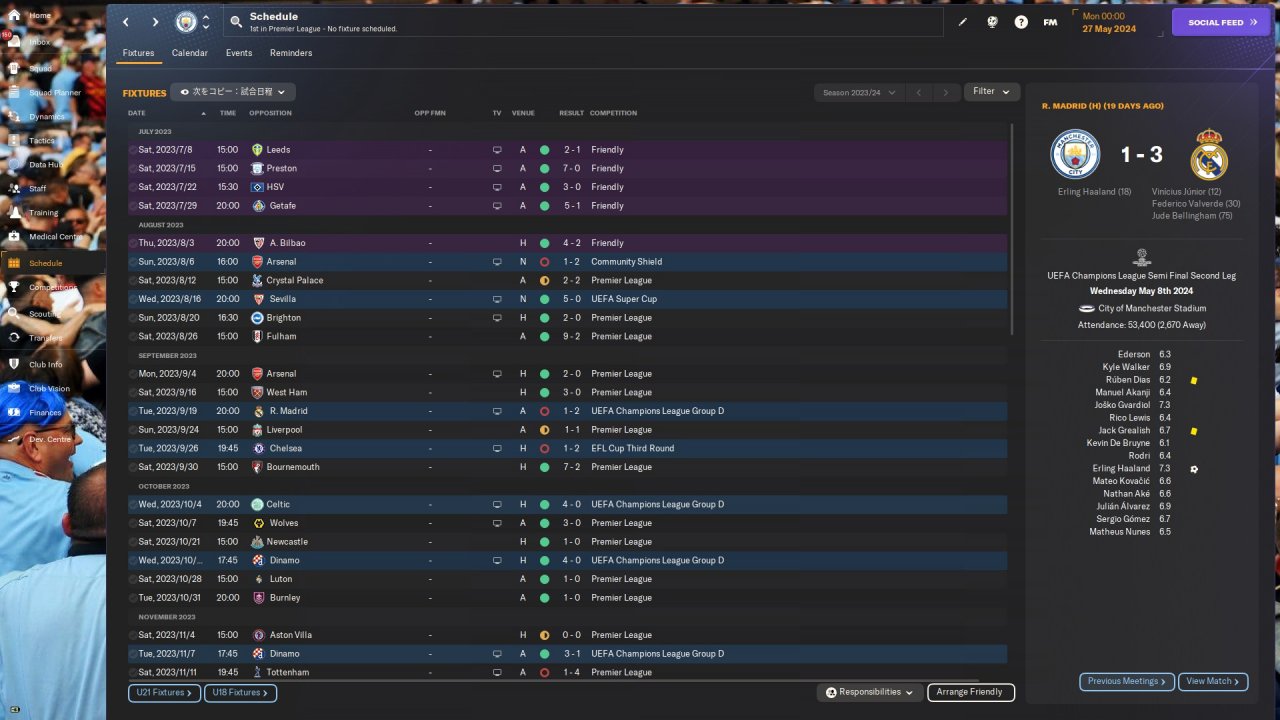Open the Transfers section
This screenshot has height=720, width=1280.
click(45, 338)
